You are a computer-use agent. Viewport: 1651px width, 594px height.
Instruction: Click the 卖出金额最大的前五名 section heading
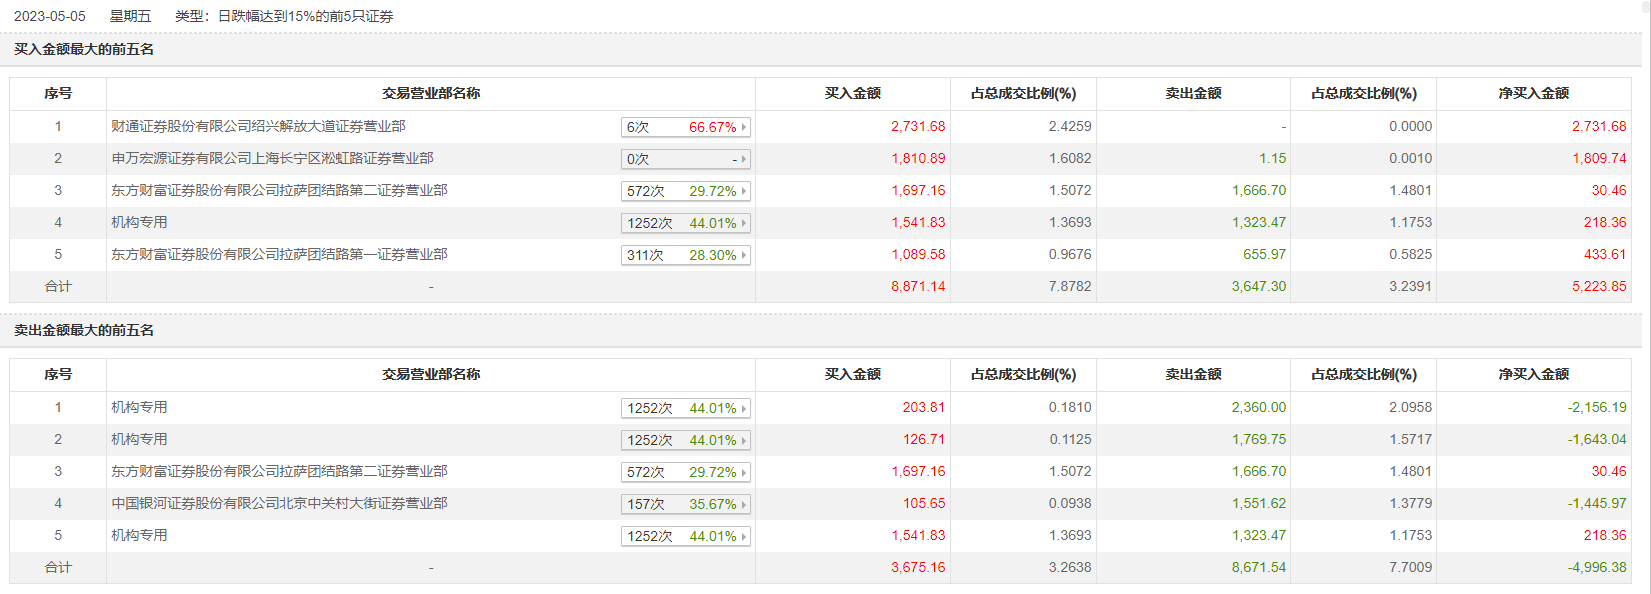click(84, 330)
